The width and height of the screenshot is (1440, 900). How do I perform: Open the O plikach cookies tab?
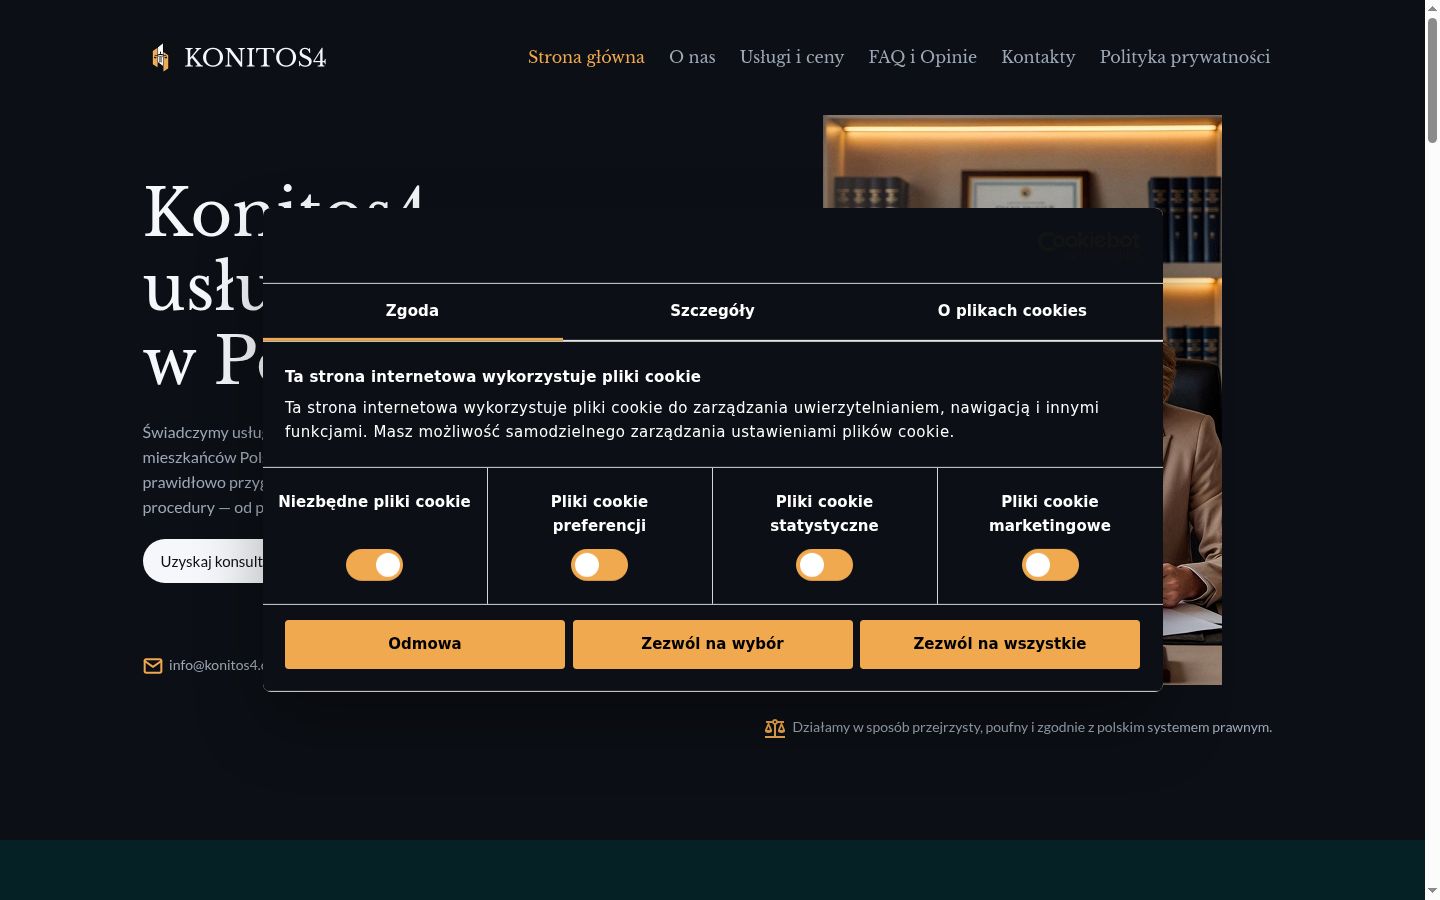click(1012, 311)
